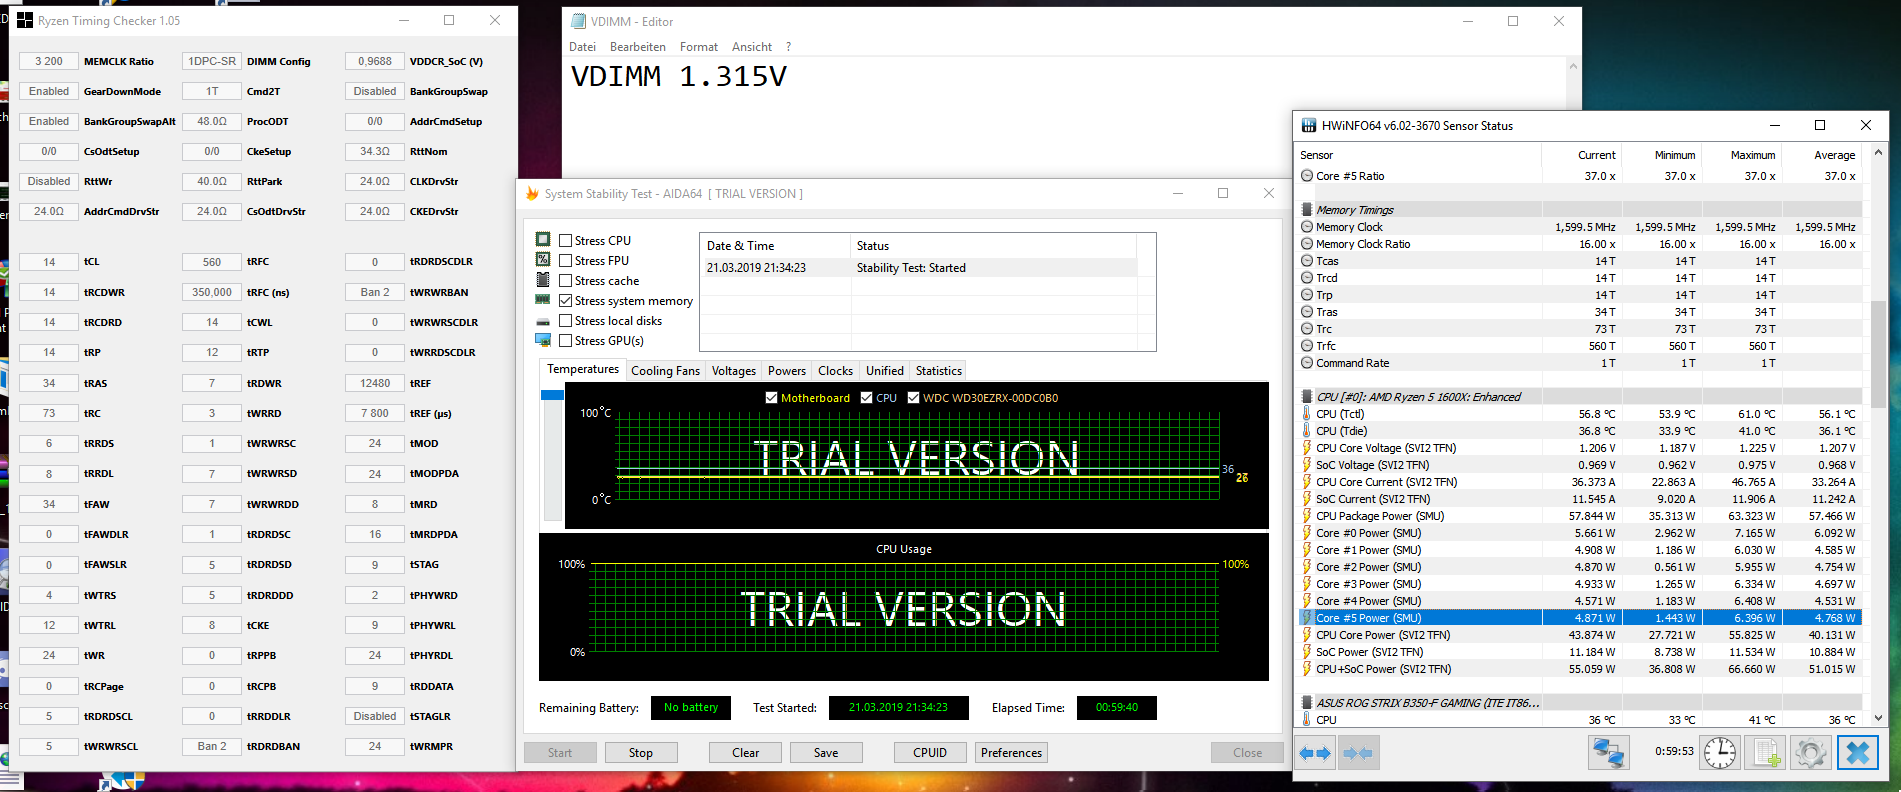
Task: Click HWiNFO scrollbar down arrow
Action: click(1878, 718)
